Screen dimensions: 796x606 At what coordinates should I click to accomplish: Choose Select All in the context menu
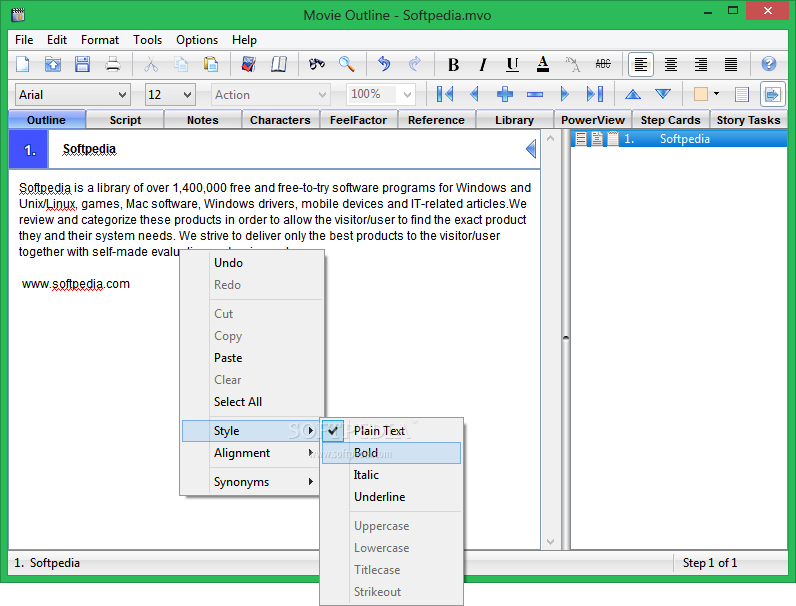click(x=252, y=402)
